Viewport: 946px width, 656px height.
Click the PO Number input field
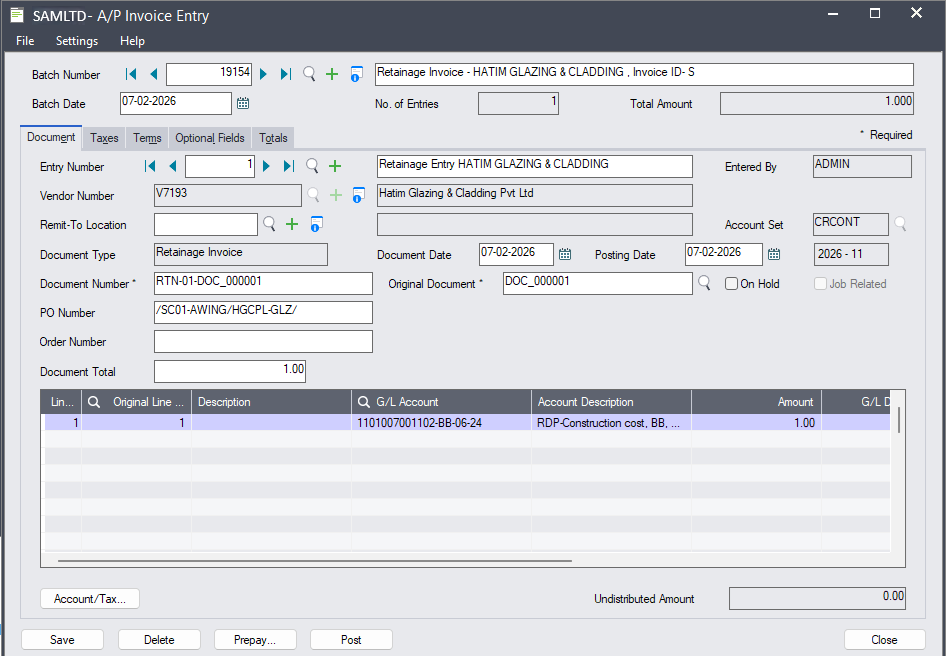tap(263, 313)
